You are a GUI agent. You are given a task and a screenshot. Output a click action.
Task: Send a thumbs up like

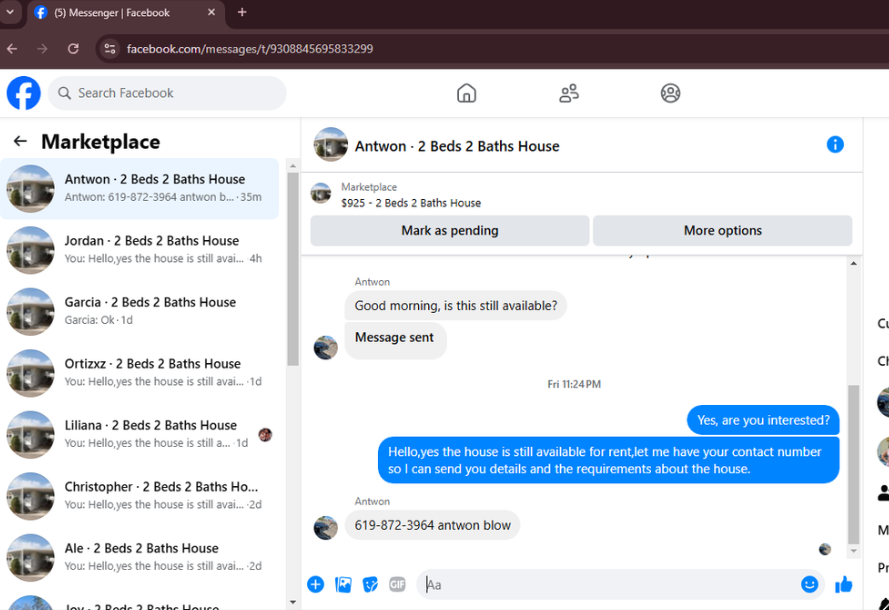(844, 584)
